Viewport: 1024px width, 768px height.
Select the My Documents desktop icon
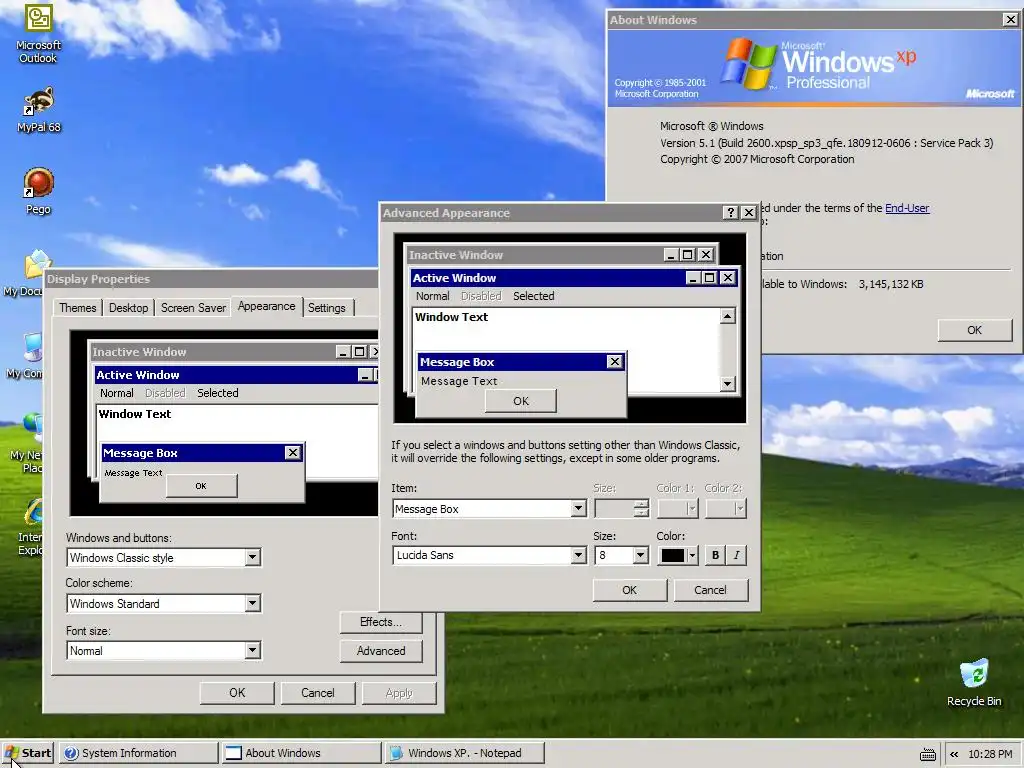pos(25,273)
